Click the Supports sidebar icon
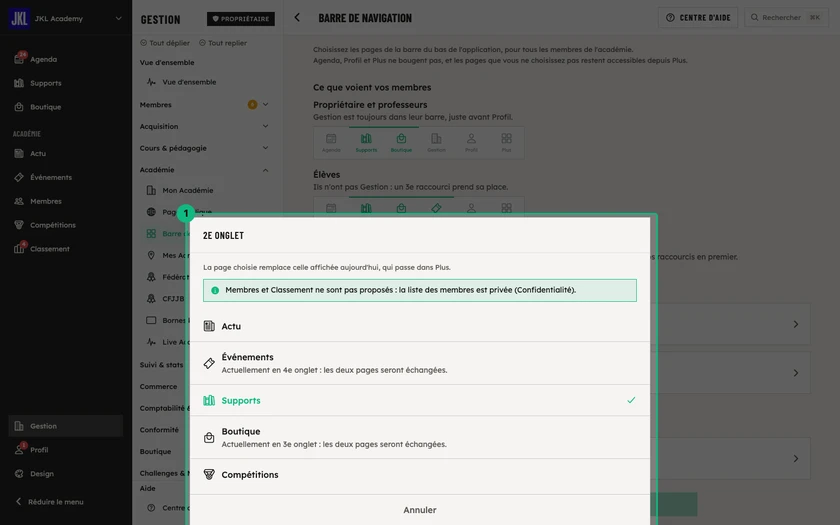This screenshot has height=525, width=840. click(19, 83)
